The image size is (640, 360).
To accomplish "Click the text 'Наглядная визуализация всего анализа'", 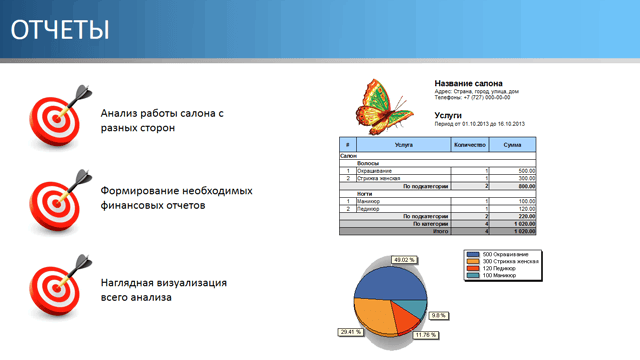I will point(164,290).
